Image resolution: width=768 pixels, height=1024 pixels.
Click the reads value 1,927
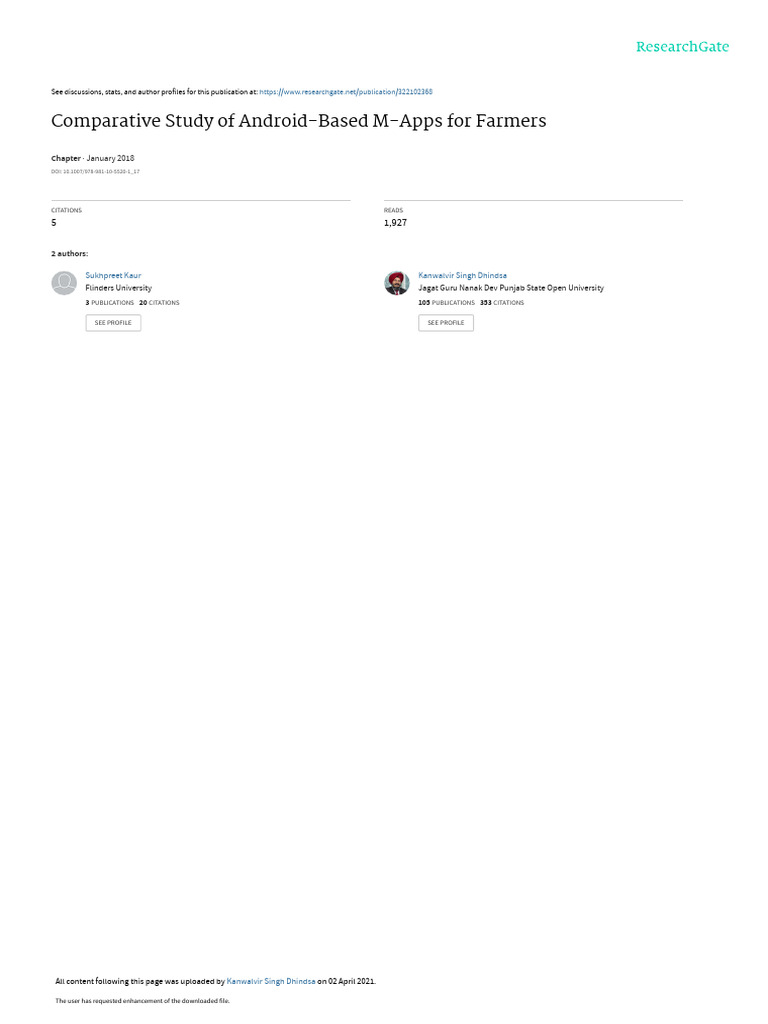[x=395, y=223]
